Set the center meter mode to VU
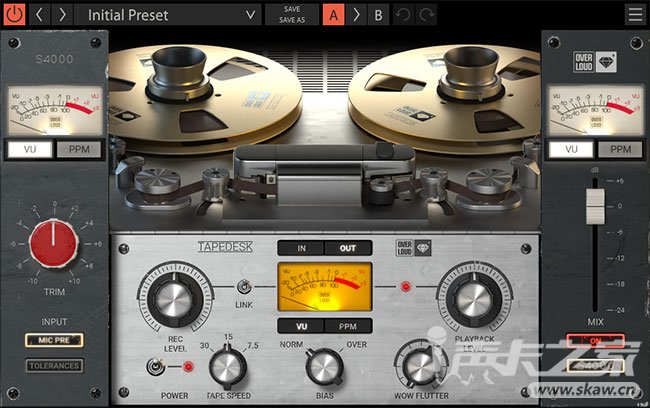The image size is (650, 408). [x=301, y=326]
